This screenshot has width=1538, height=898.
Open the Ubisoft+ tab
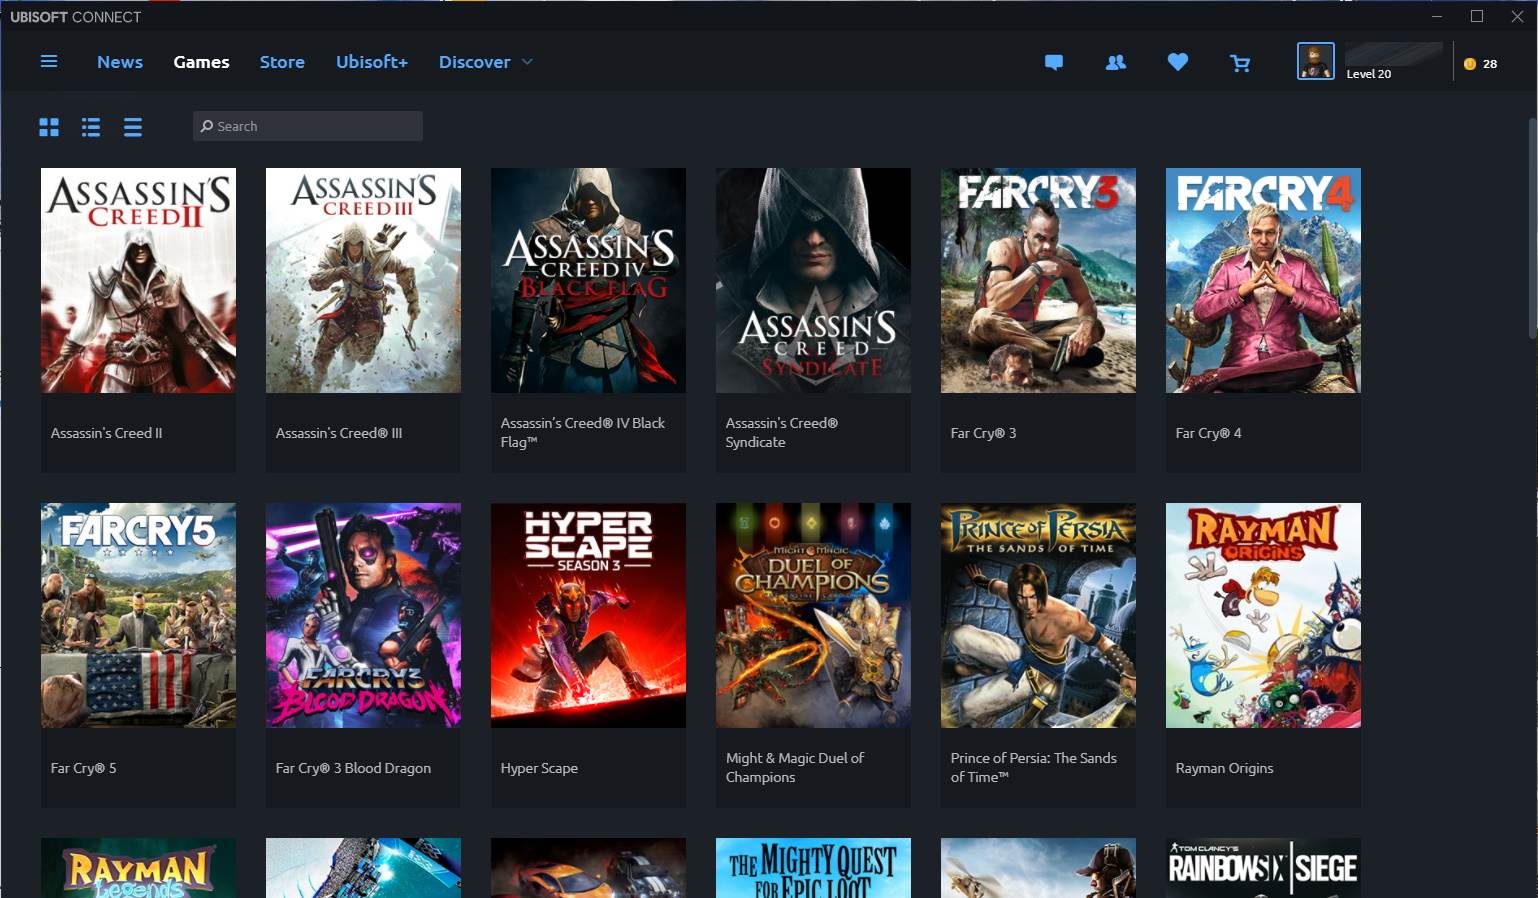coord(372,62)
